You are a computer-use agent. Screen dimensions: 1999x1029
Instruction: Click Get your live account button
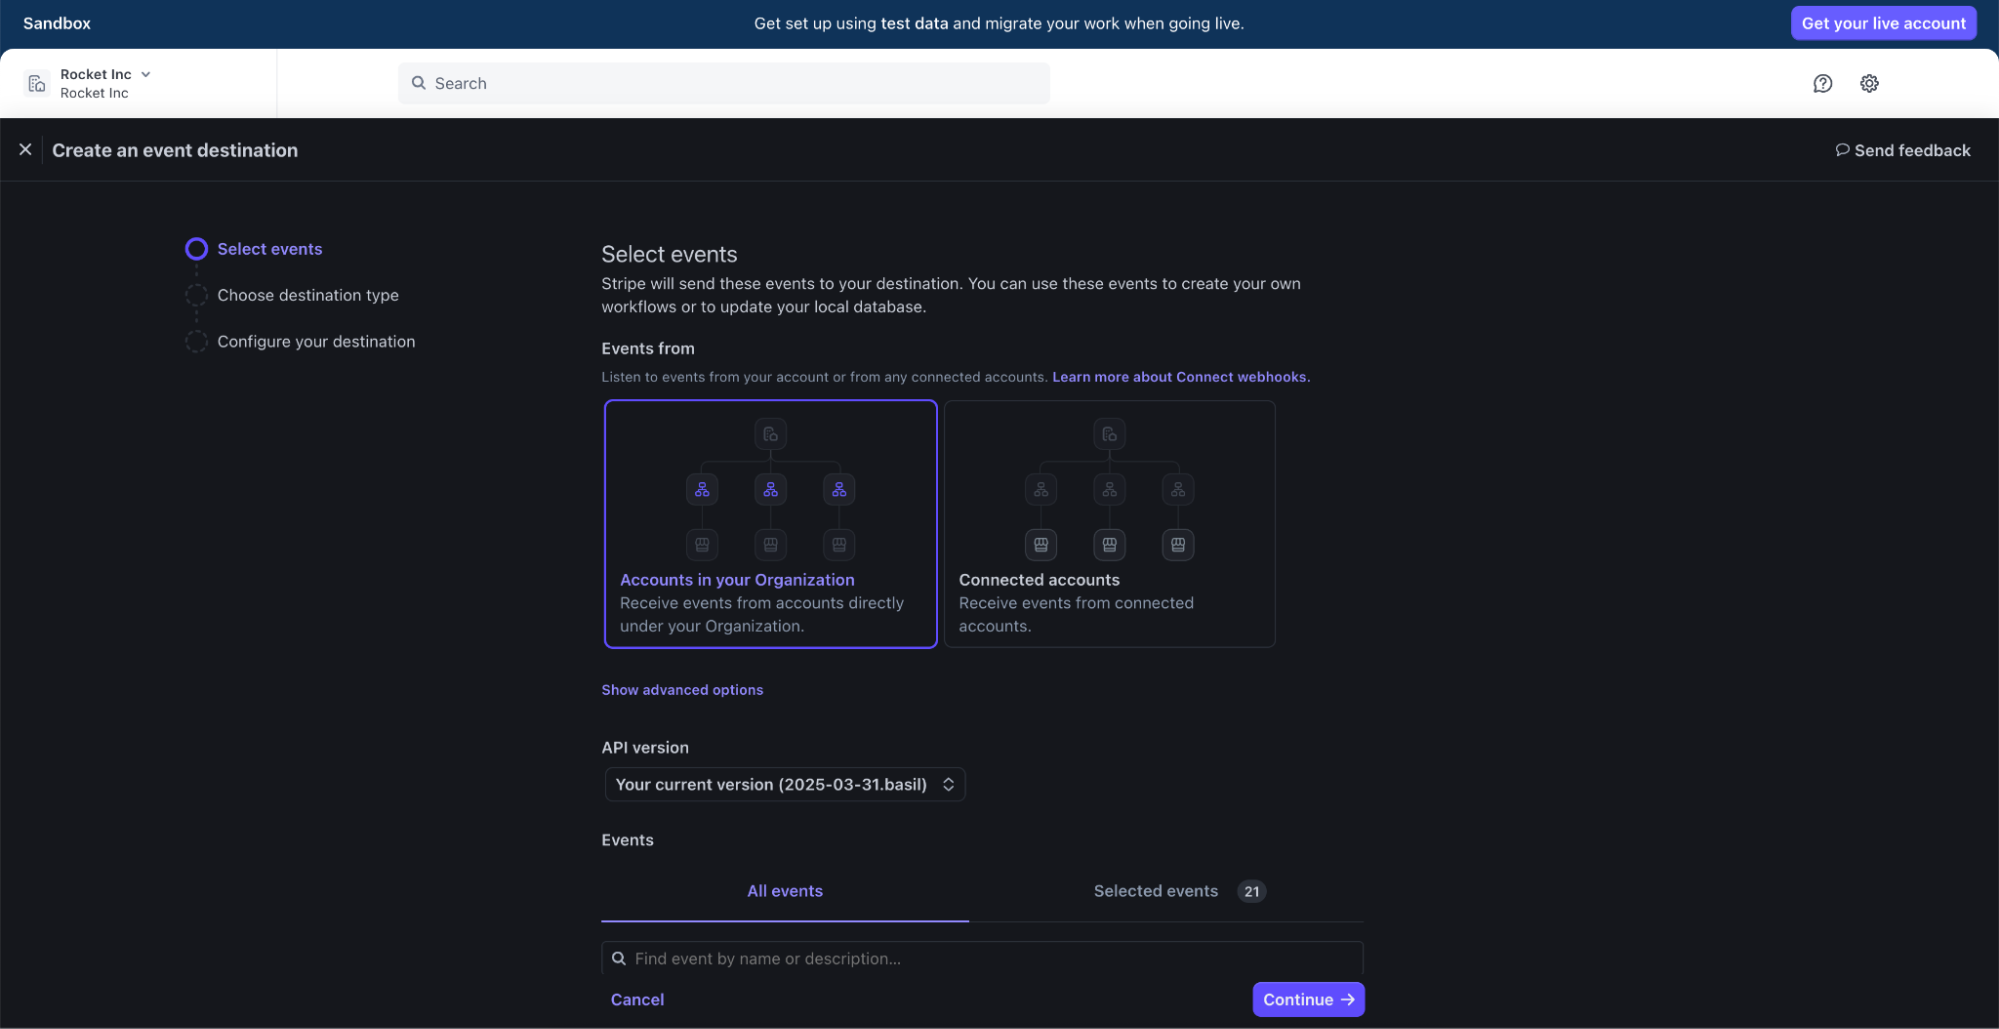click(1882, 24)
